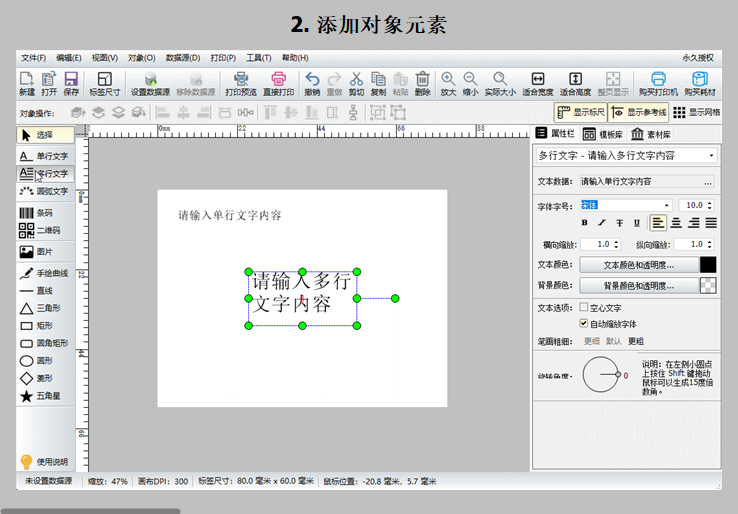Open 标签尺寸 label size settings
The width and height of the screenshot is (738, 514).
click(x=104, y=83)
